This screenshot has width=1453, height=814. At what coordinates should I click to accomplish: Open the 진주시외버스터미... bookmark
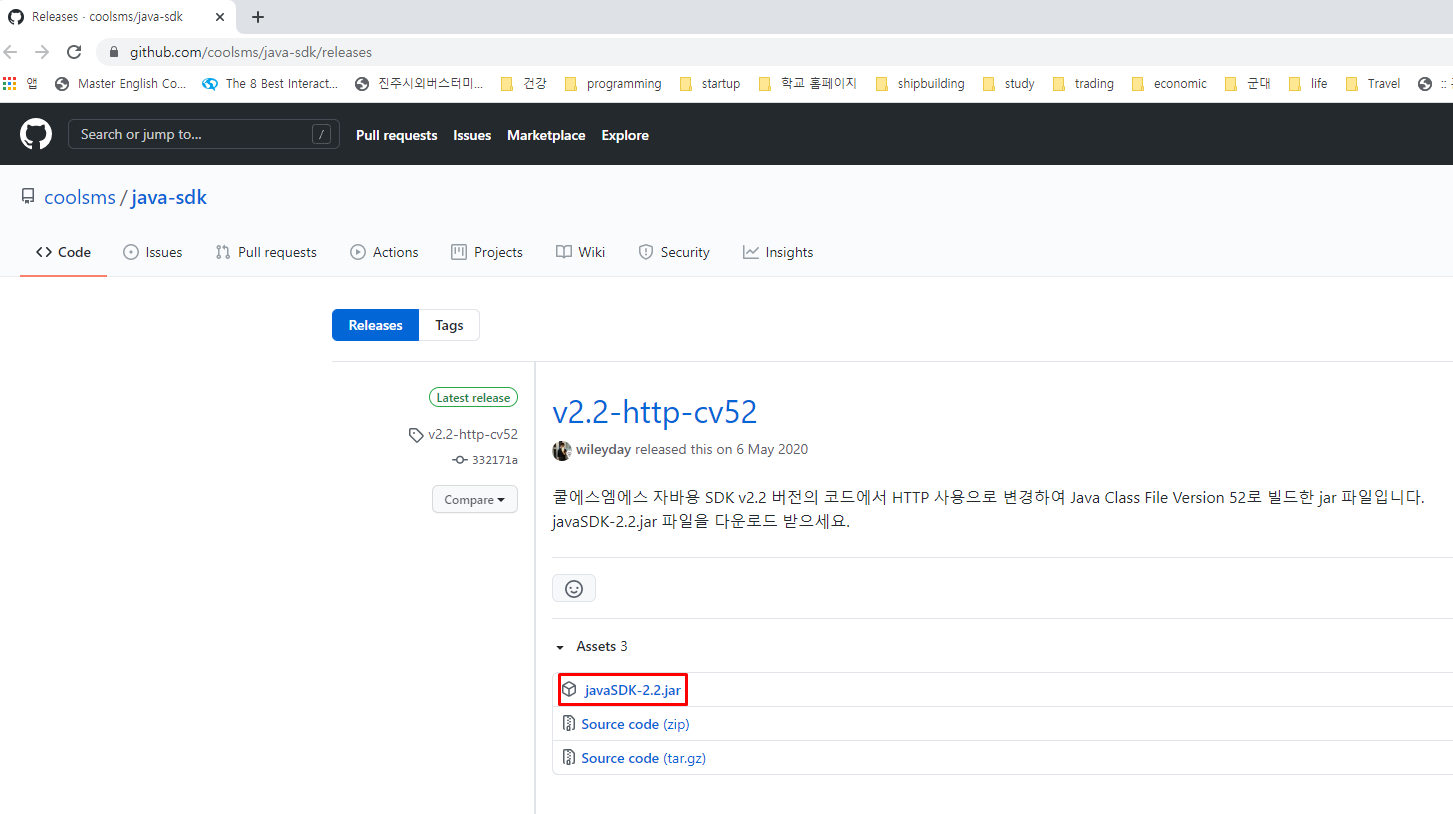(x=419, y=83)
